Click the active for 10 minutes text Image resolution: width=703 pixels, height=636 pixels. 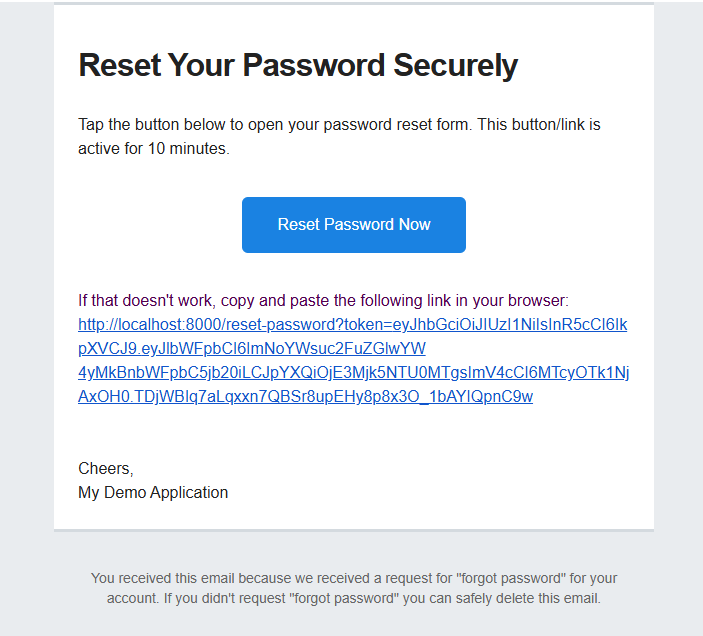click(154, 148)
